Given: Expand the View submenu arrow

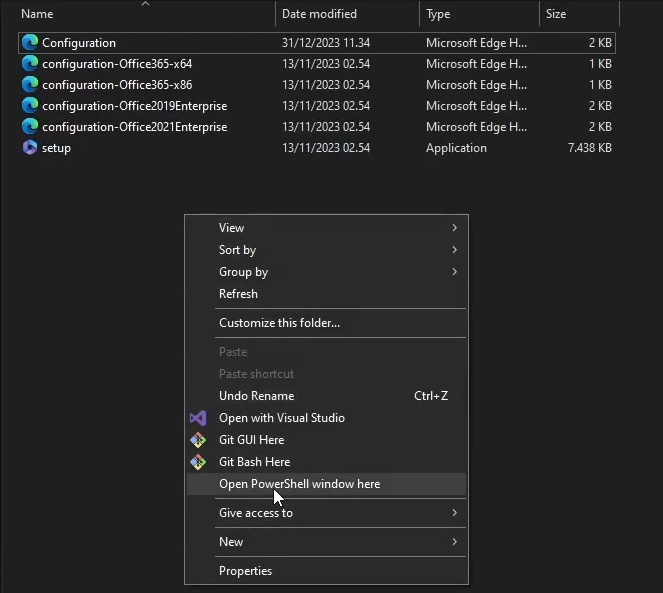Looking at the screenshot, I should [x=454, y=228].
